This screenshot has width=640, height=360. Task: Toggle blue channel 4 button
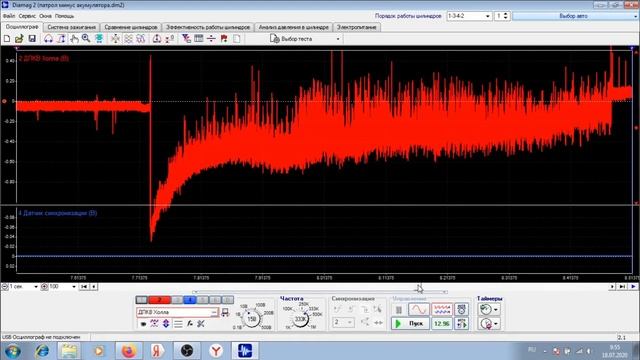click(x=189, y=300)
